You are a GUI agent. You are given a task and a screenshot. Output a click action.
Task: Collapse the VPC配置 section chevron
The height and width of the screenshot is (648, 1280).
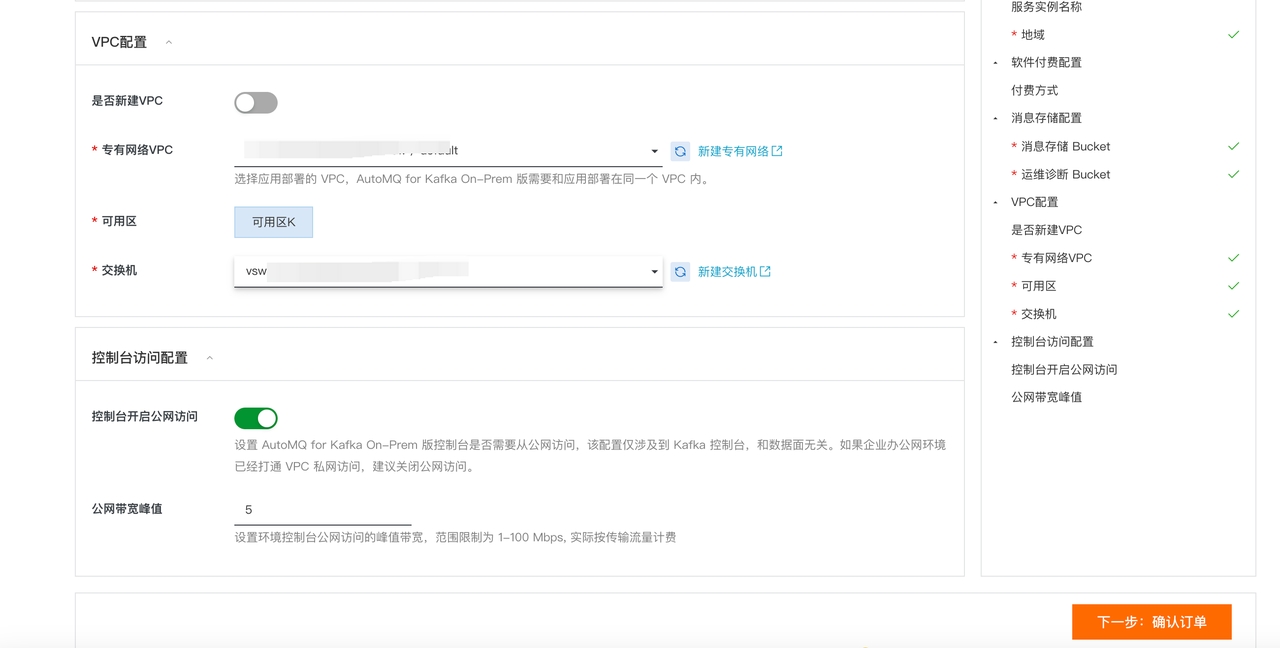point(168,42)
